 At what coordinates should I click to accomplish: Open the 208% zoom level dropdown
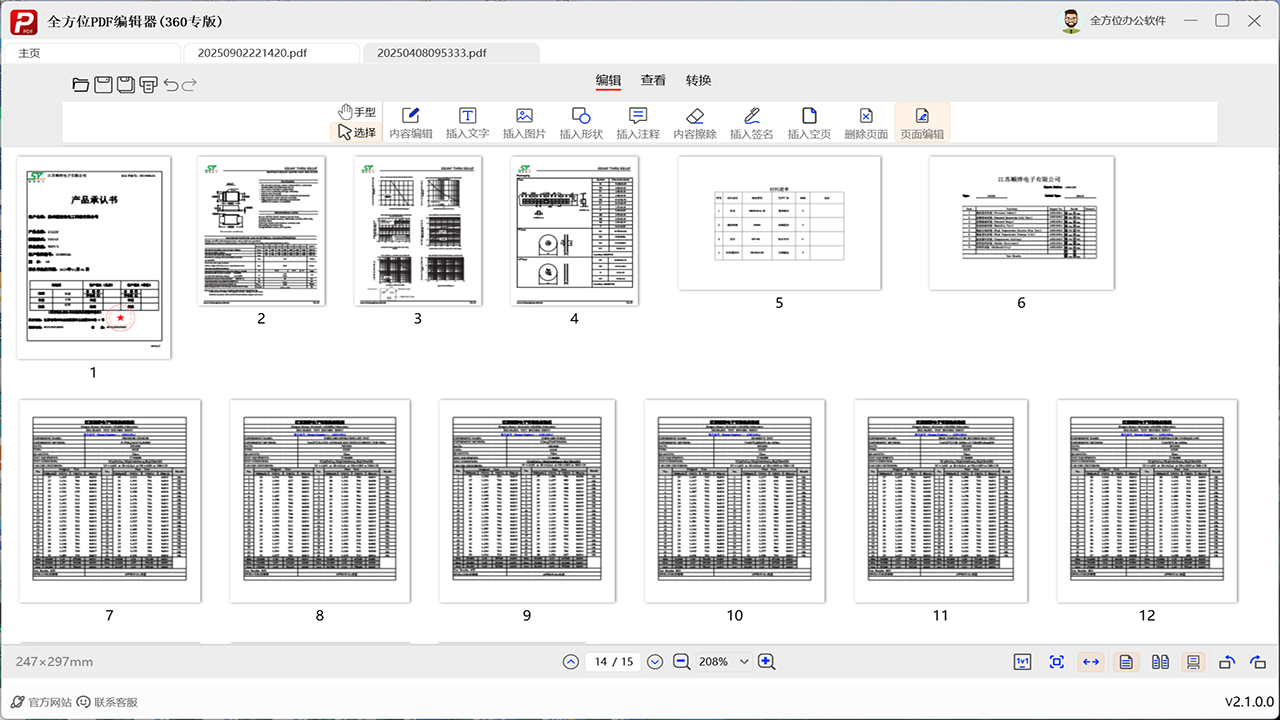[x=744, y=661]
